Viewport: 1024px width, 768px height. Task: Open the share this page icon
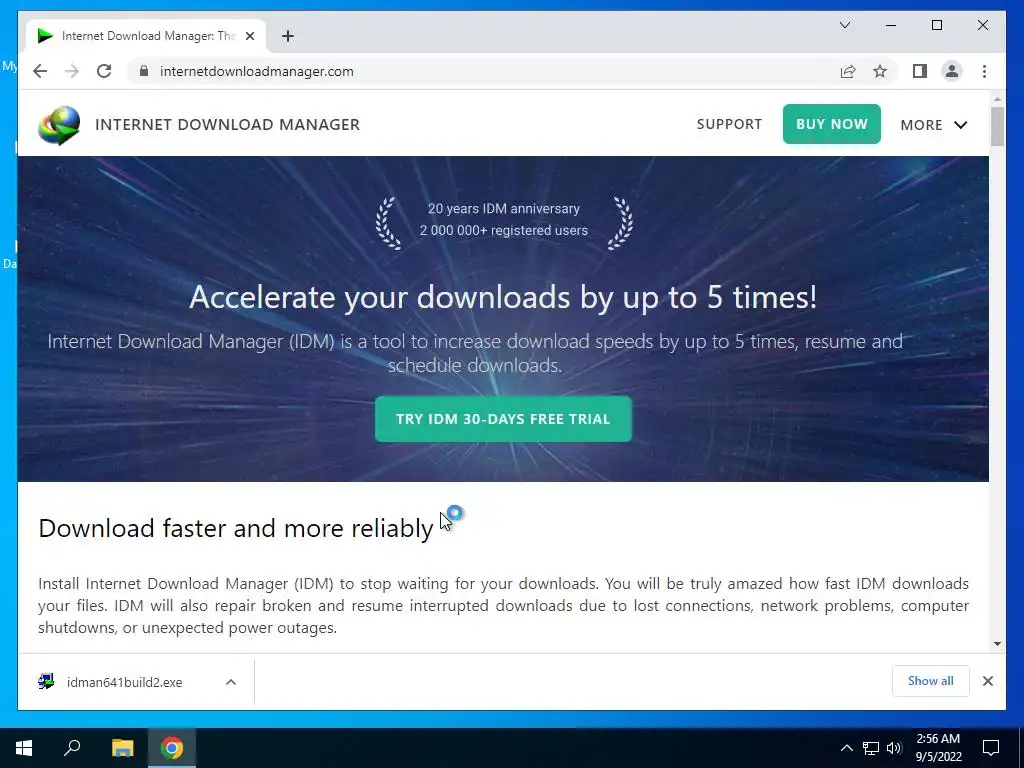pyautogui.click(x=848, y=71)
